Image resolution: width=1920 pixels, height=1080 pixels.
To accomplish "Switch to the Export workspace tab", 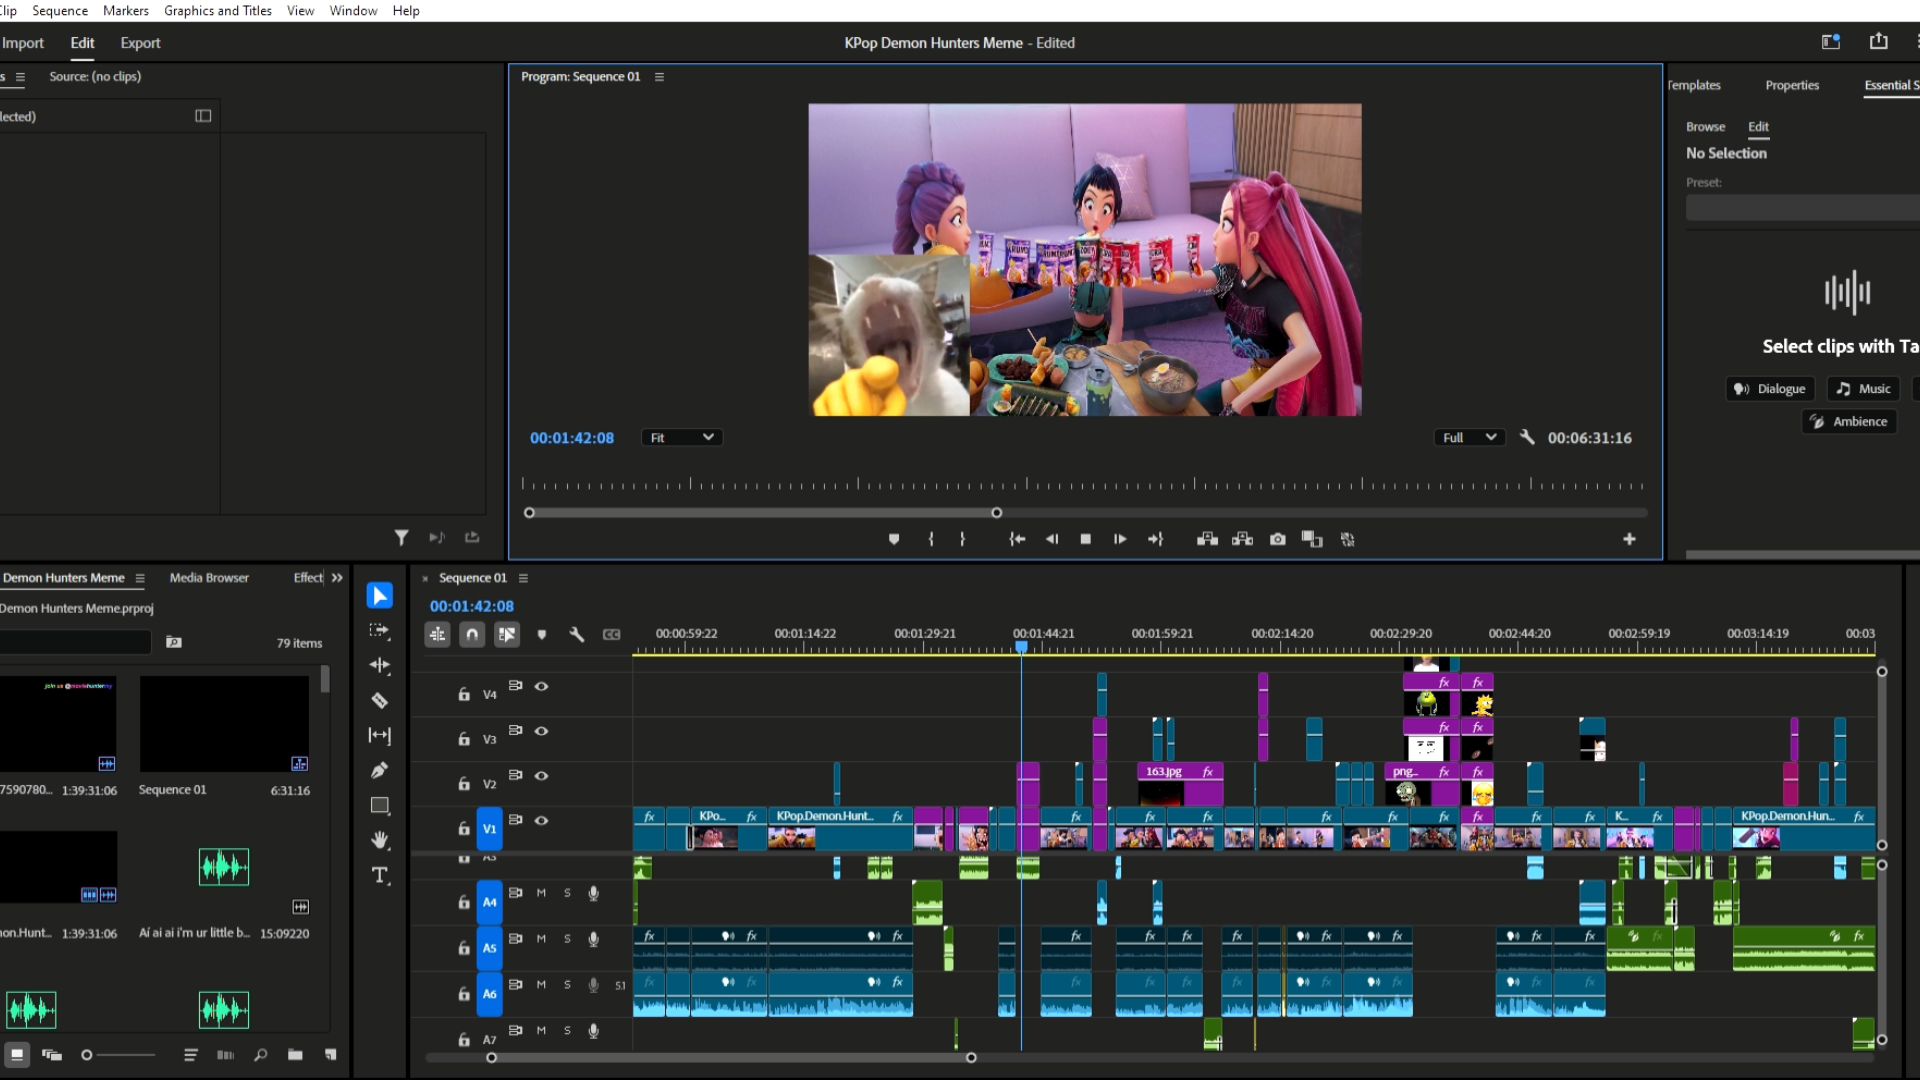I will pyautogui.click(x=140, y=43).
